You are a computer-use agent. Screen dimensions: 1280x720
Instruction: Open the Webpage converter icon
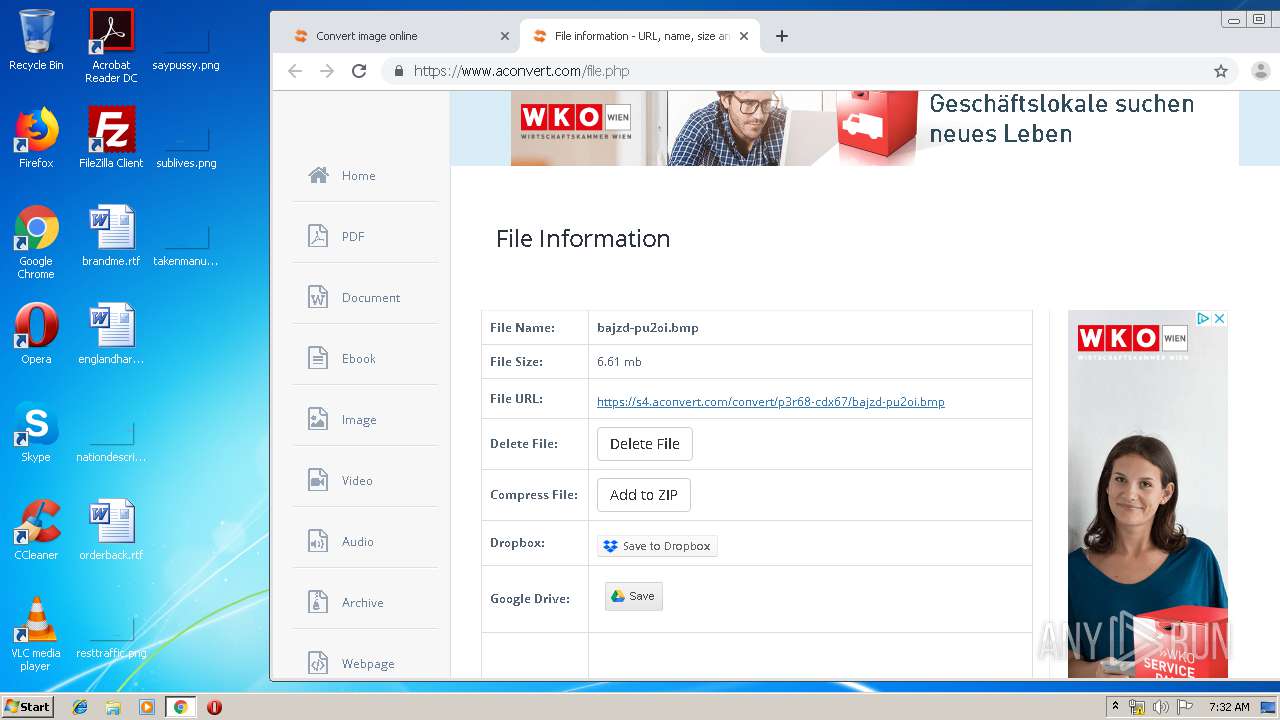[318, 664]
